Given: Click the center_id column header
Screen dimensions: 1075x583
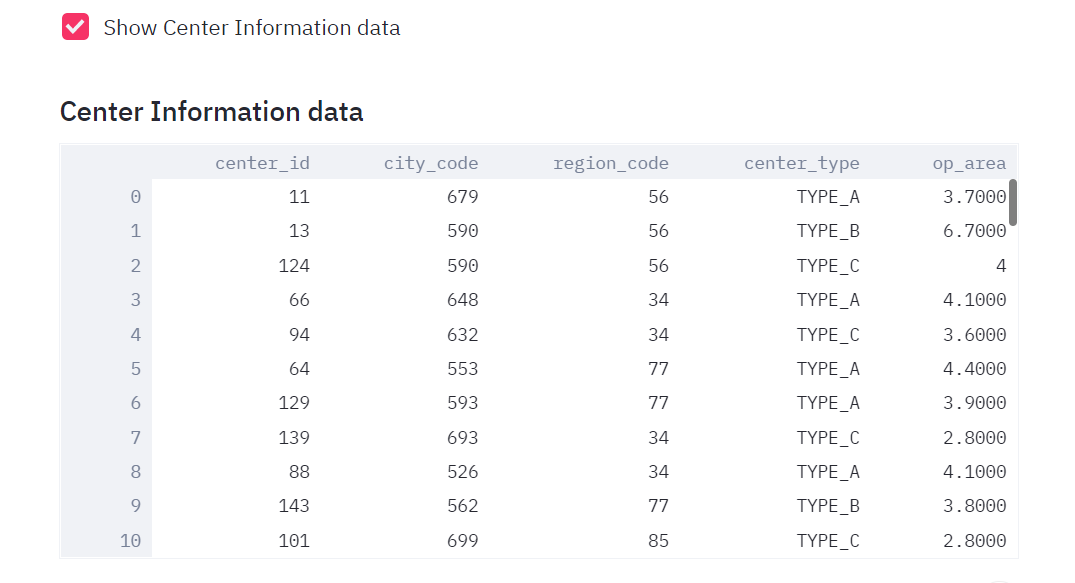Looking at the screenshot, I should [262, 163].
